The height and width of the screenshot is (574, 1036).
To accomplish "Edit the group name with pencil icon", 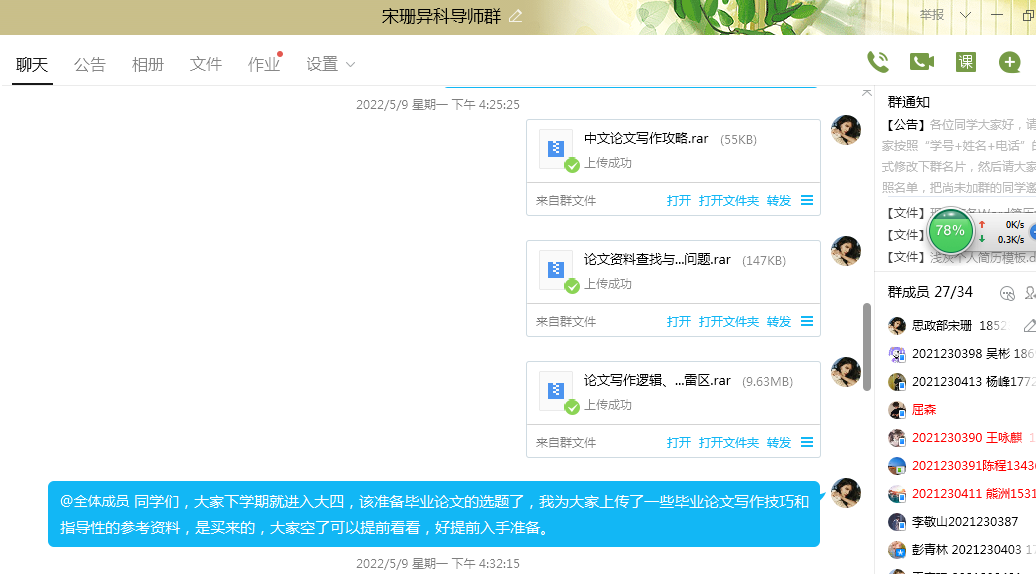I will pyautogui.click(x=516, y=16).
